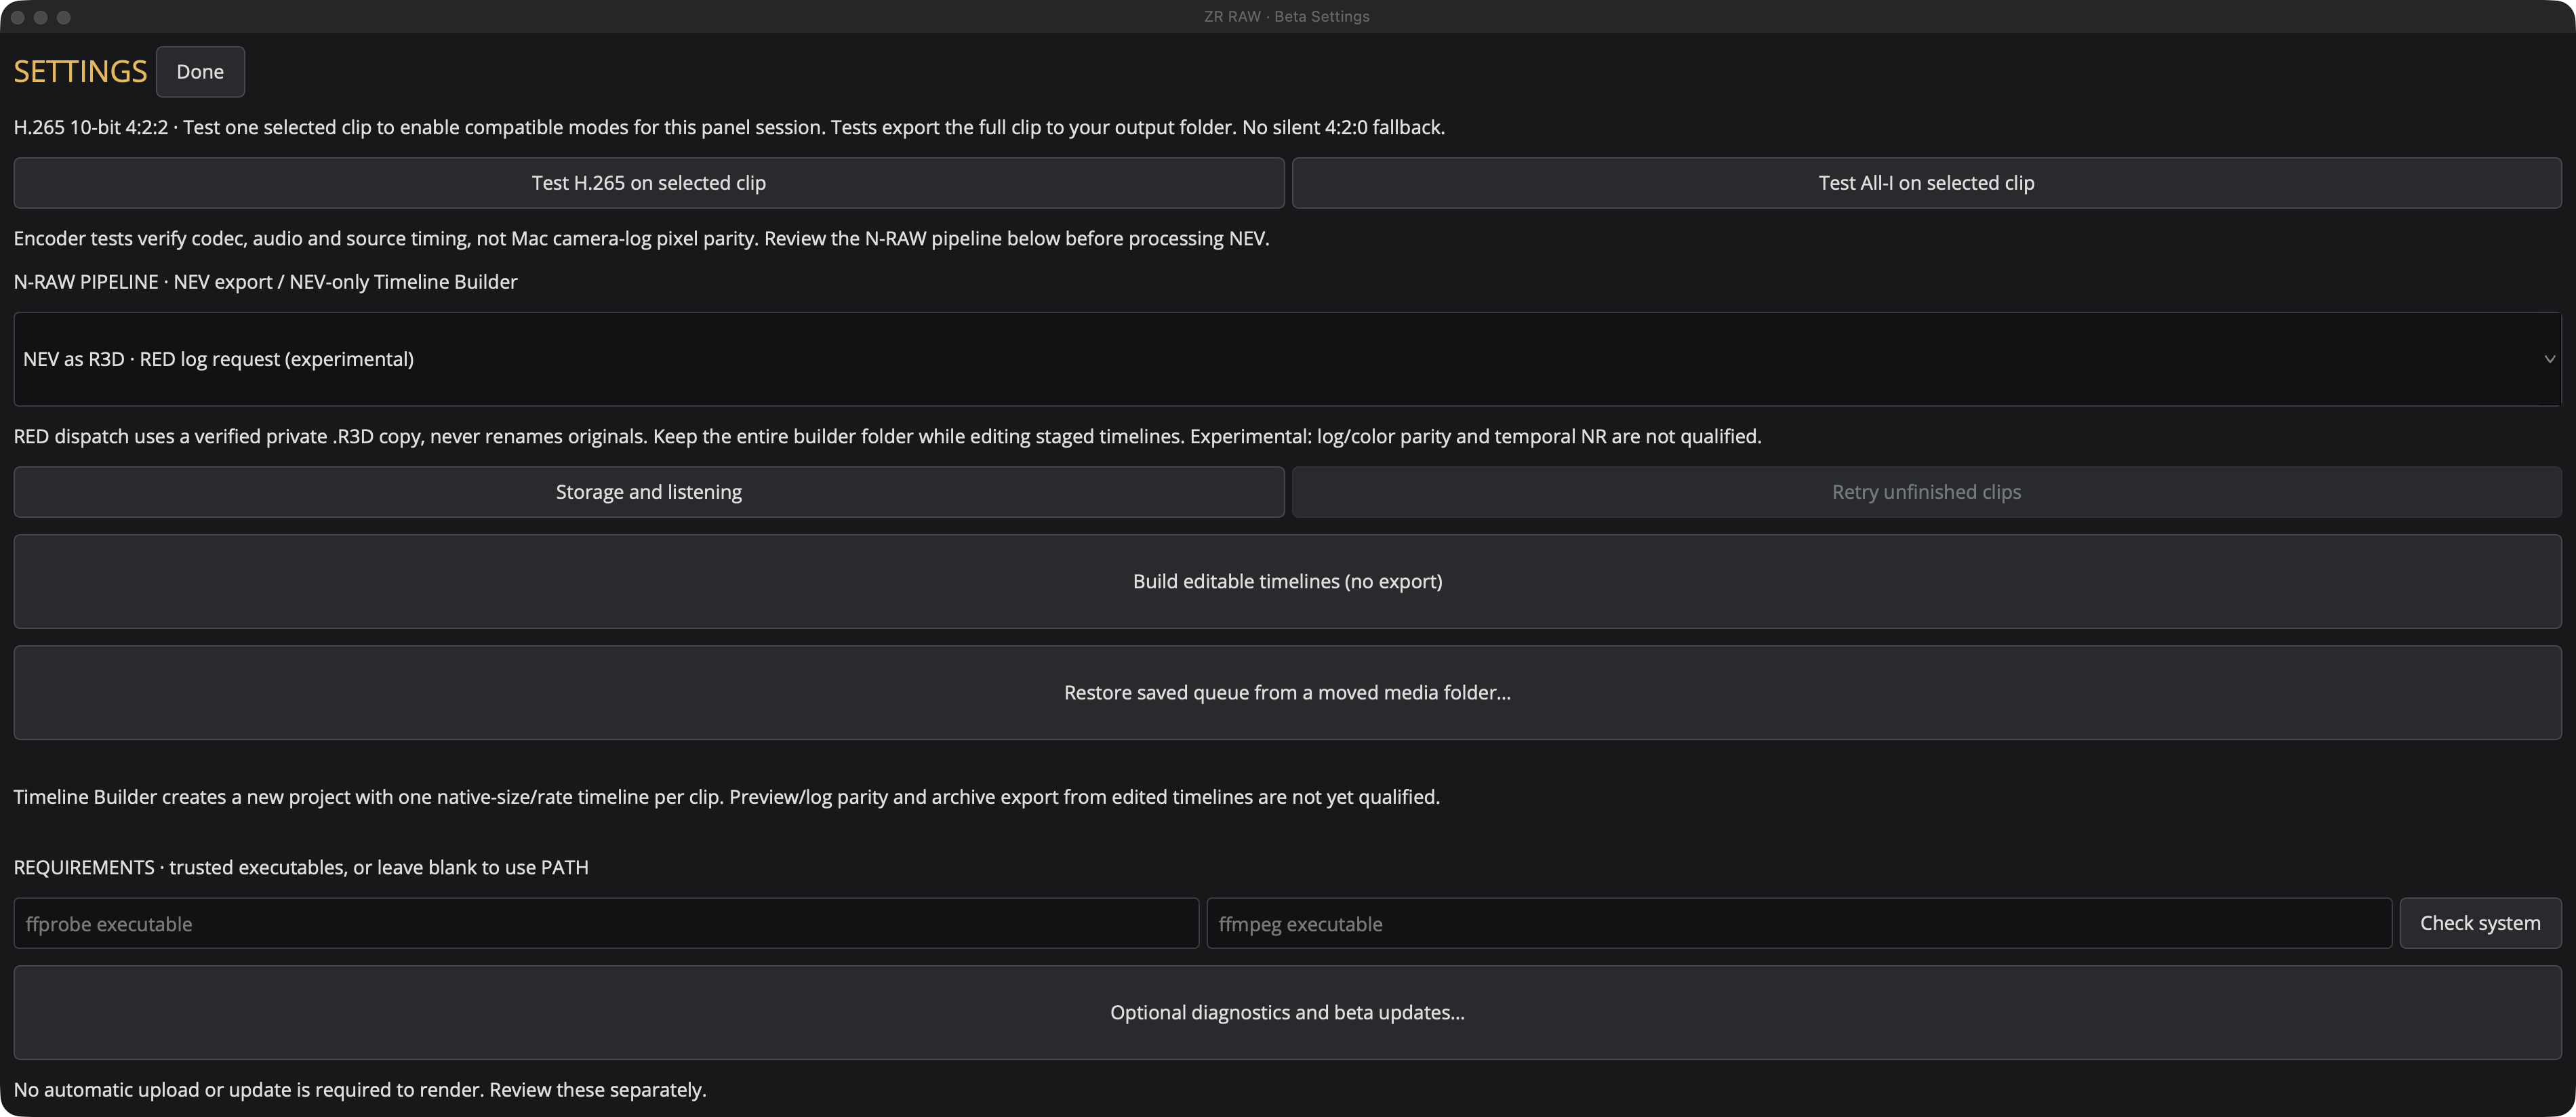Focus the ffprobe executable field
Viewport: 2576px width, 1117px height.
[x=606, y=923]
